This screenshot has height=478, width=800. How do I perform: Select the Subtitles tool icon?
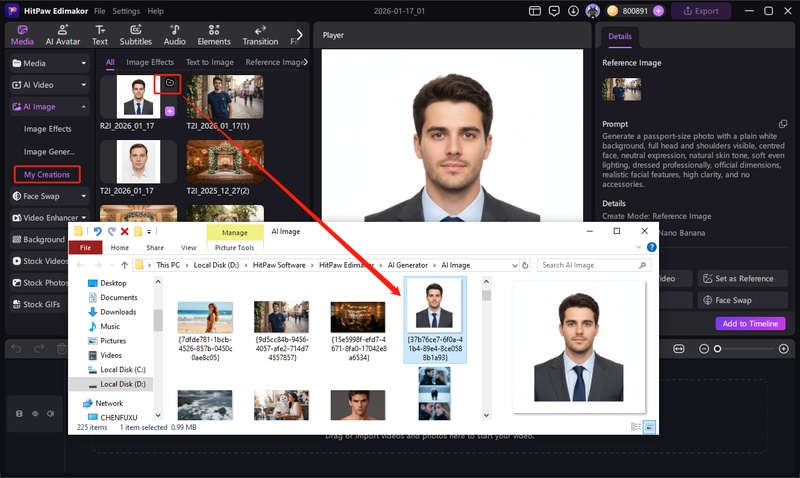(135, 35)
